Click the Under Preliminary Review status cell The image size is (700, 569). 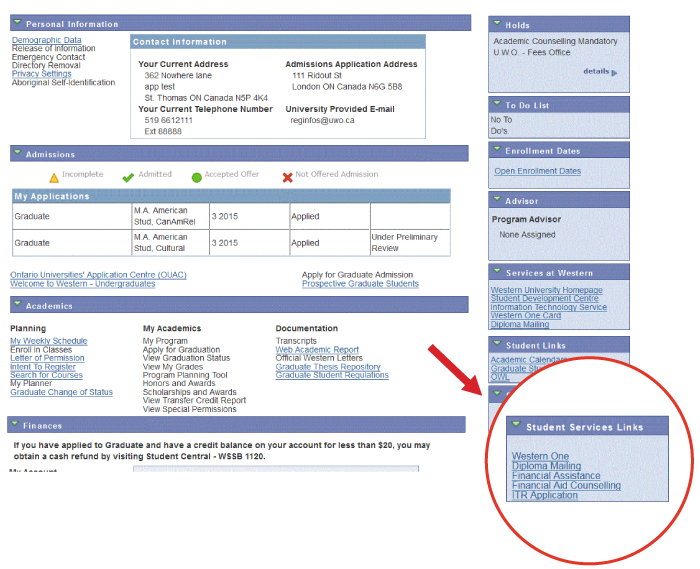410,243
